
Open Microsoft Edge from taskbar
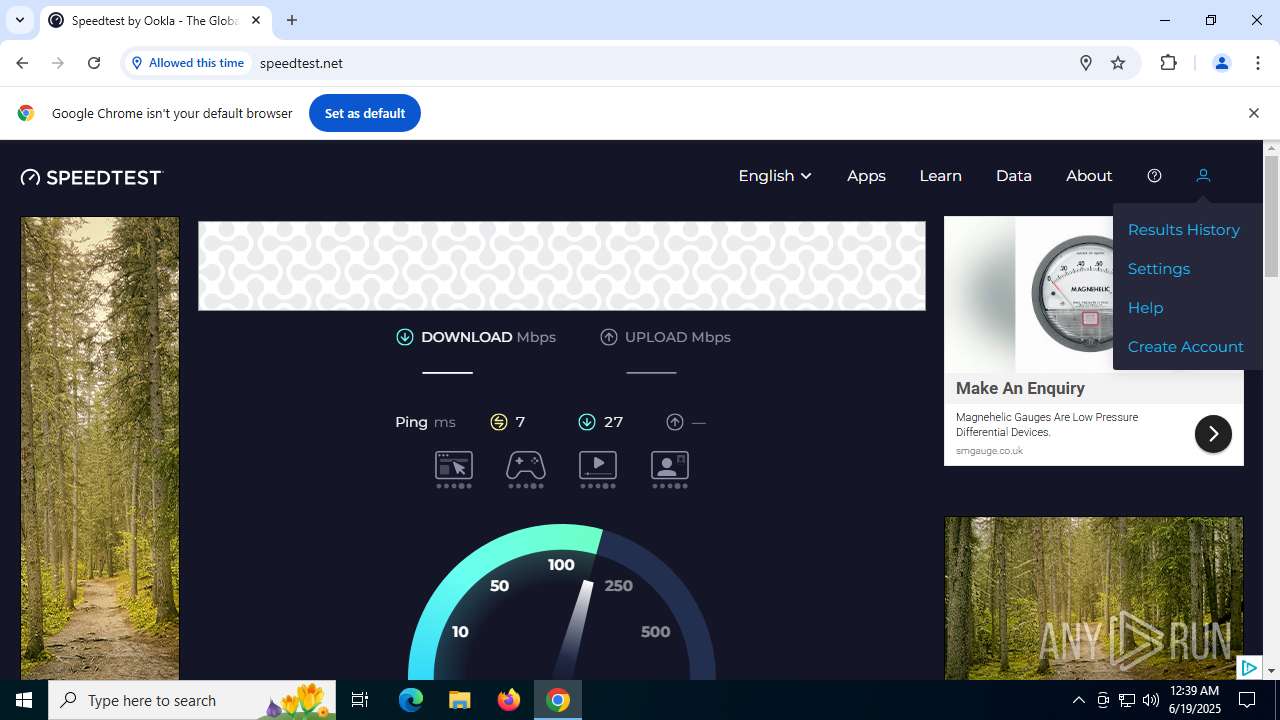[411, 700]
